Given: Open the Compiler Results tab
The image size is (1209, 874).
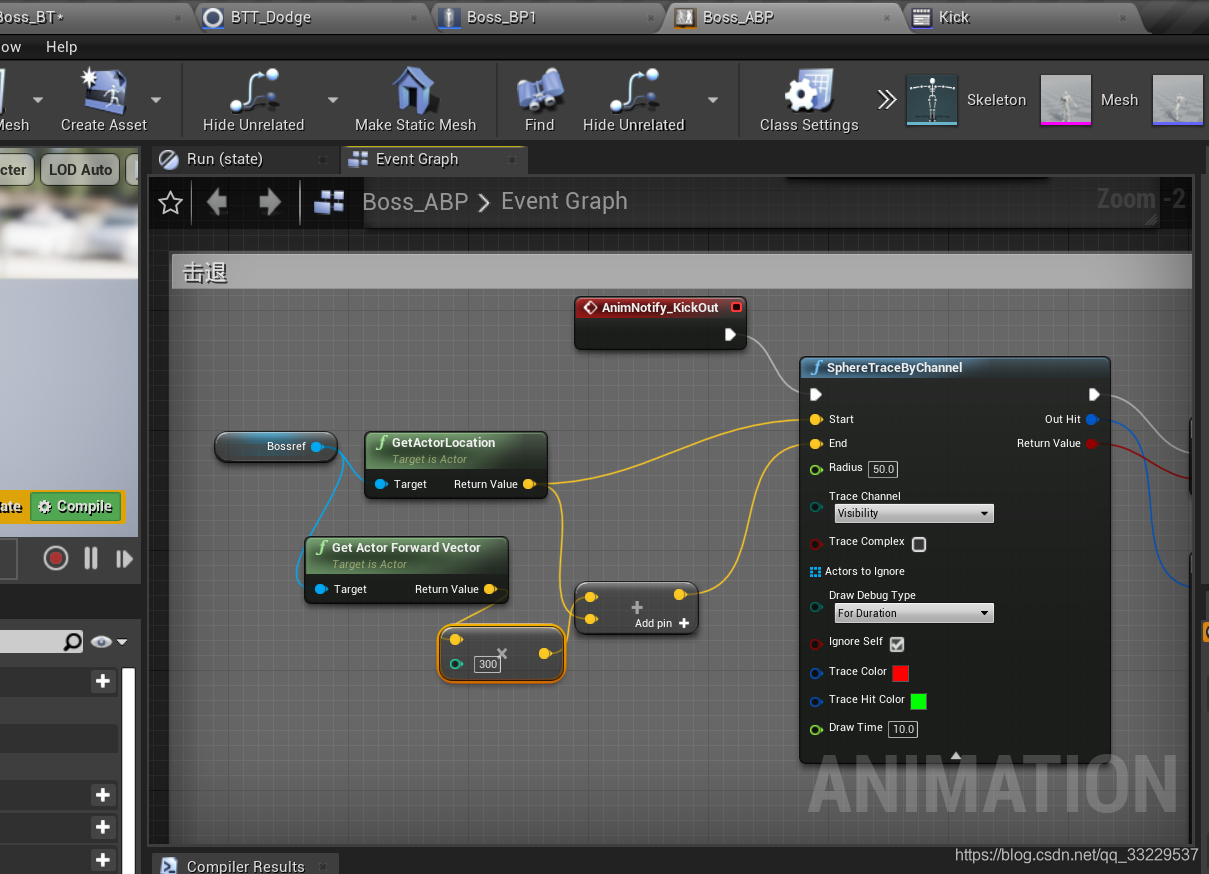Looking at the screenshot, I should click(x=245, y=866).
